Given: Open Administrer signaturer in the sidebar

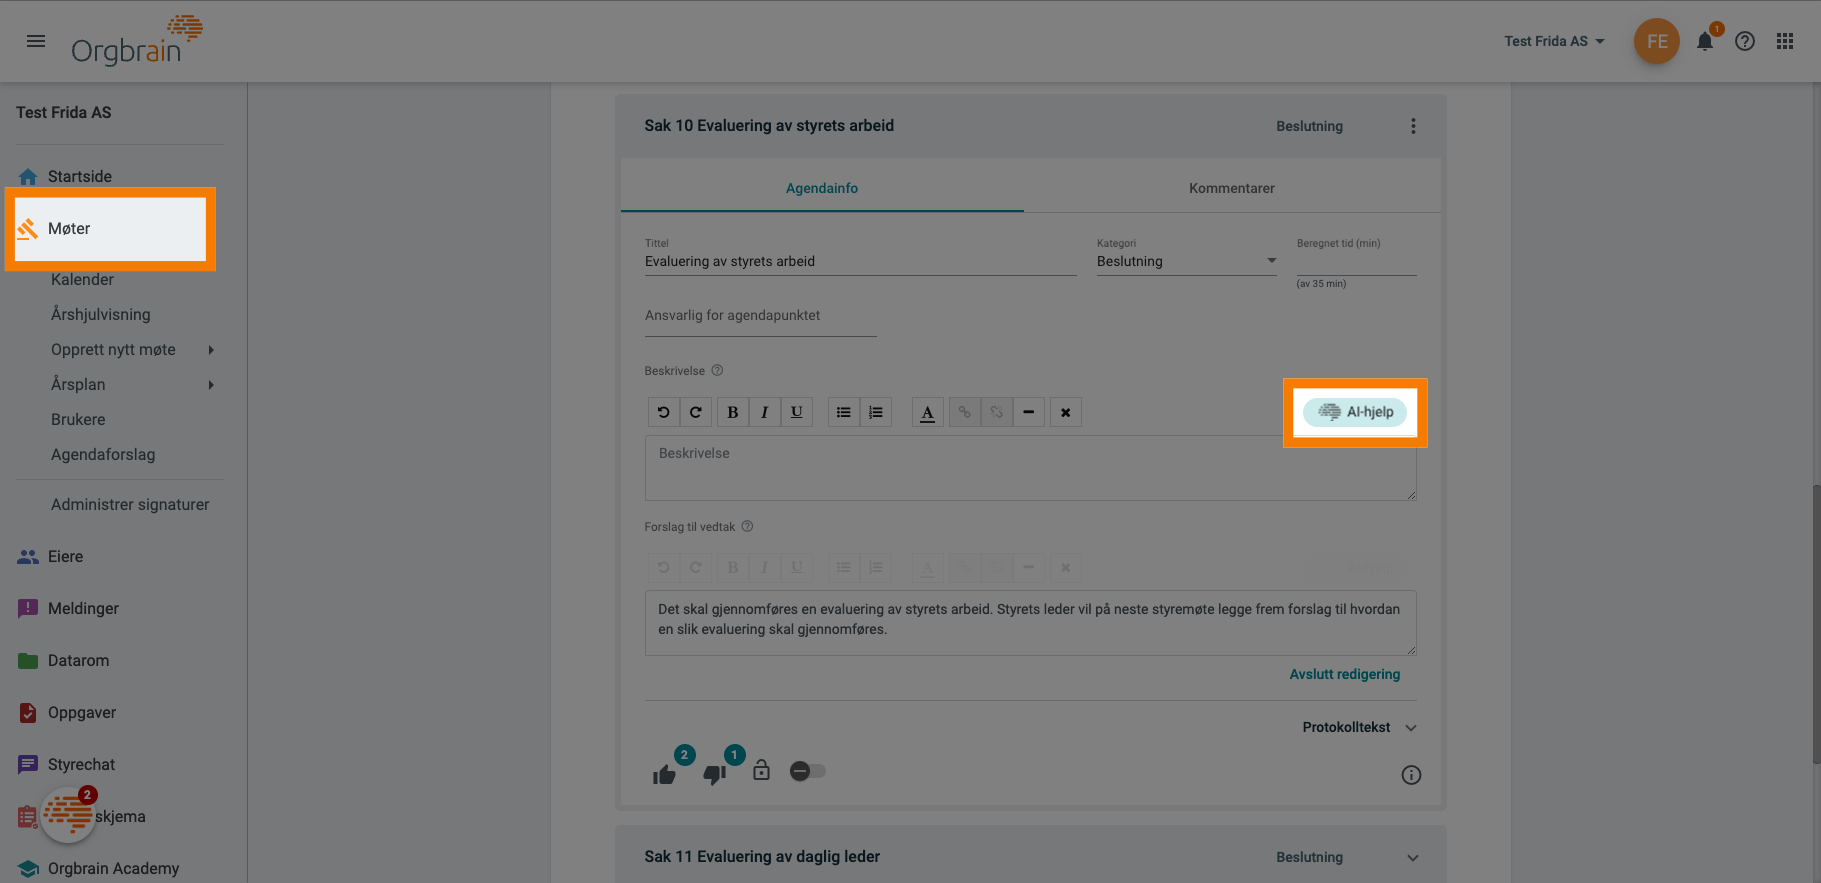Looking at the screenshot, I should pos(130,504).
